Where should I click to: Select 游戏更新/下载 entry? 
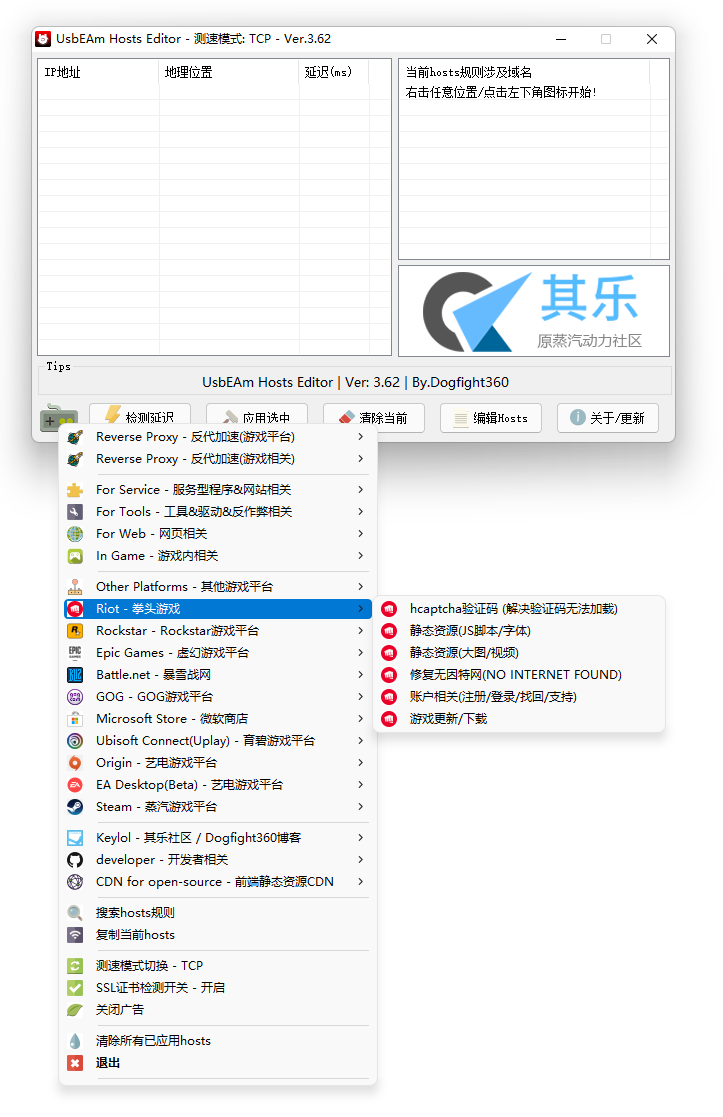pyautogui.click(x=519, y=719)
